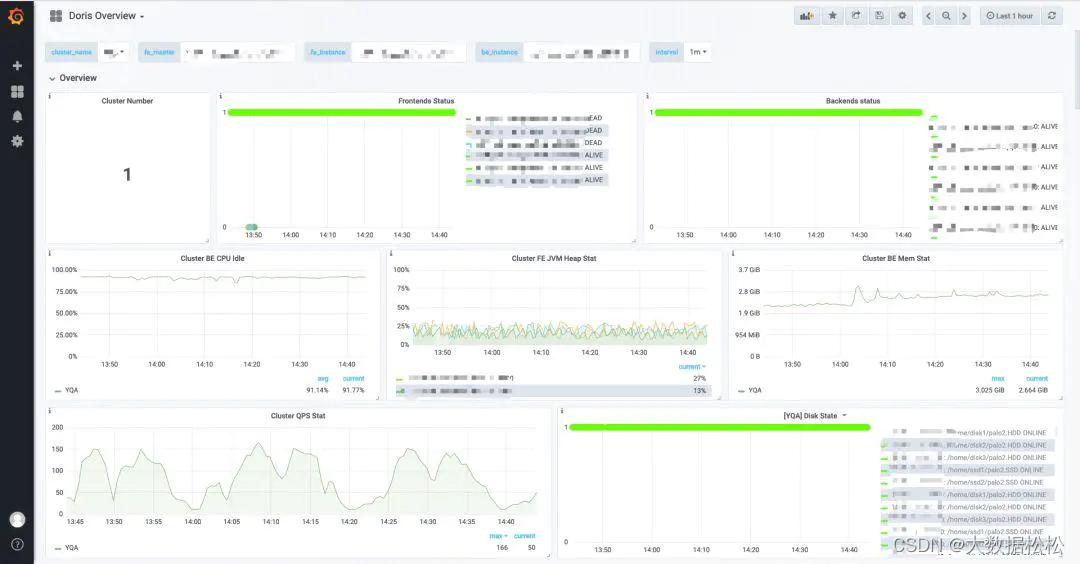Open the [YQA] Disk State title dropdown
Viewport: 1080px width, 564px height.
tap(815, 416)
